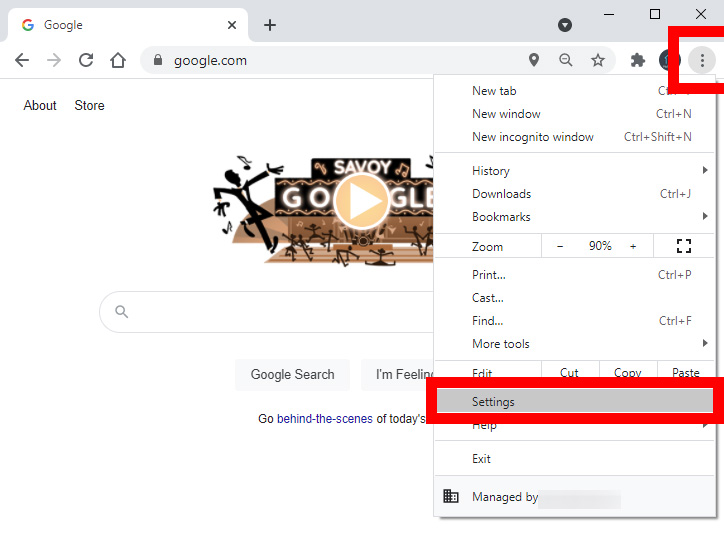724x544 pixels.
Task: Click the zoom magnifier icon in address bar
Action: click(x=566, y=60)
